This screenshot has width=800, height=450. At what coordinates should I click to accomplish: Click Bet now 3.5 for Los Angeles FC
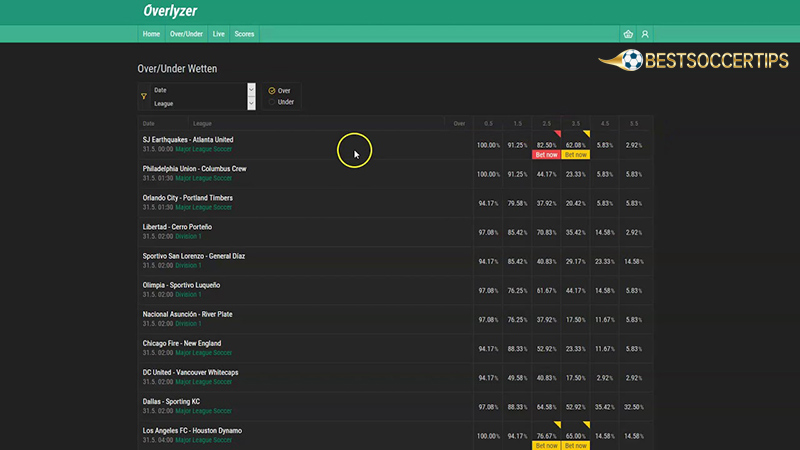point(576,445)
